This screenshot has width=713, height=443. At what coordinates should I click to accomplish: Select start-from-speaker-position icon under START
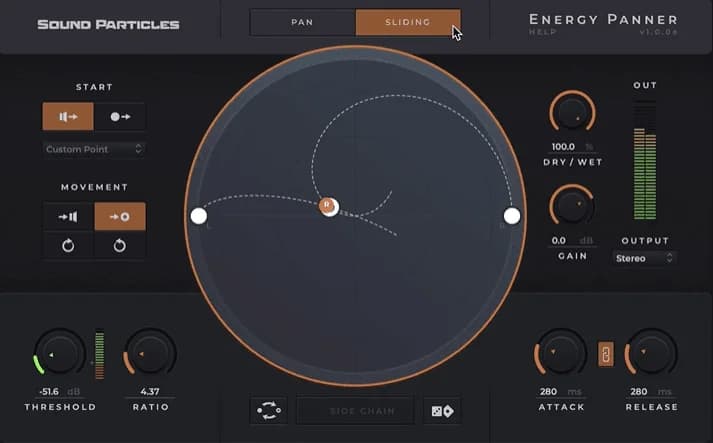tap(68, 116)
